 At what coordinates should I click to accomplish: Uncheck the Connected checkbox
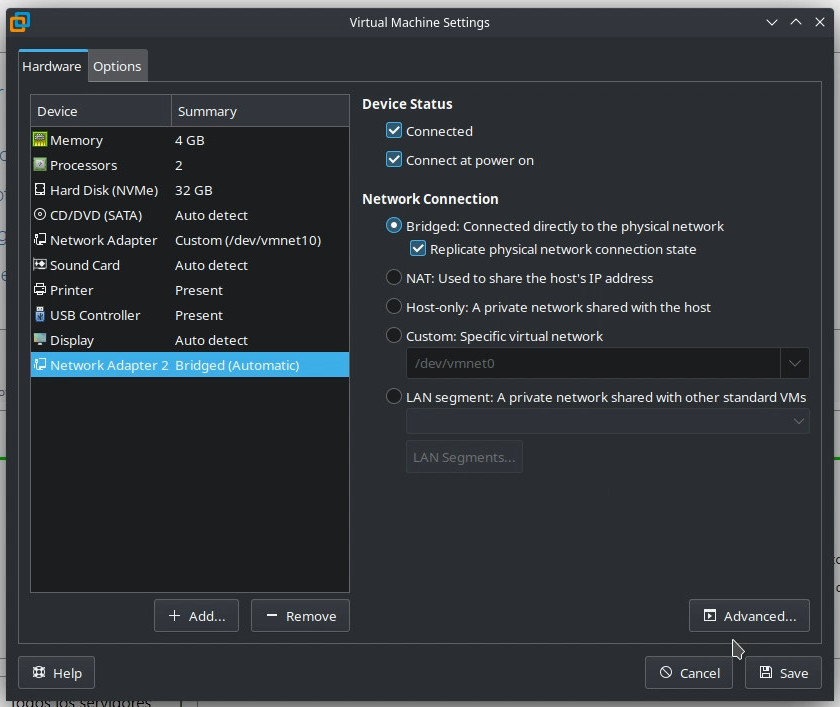(394, 131)
